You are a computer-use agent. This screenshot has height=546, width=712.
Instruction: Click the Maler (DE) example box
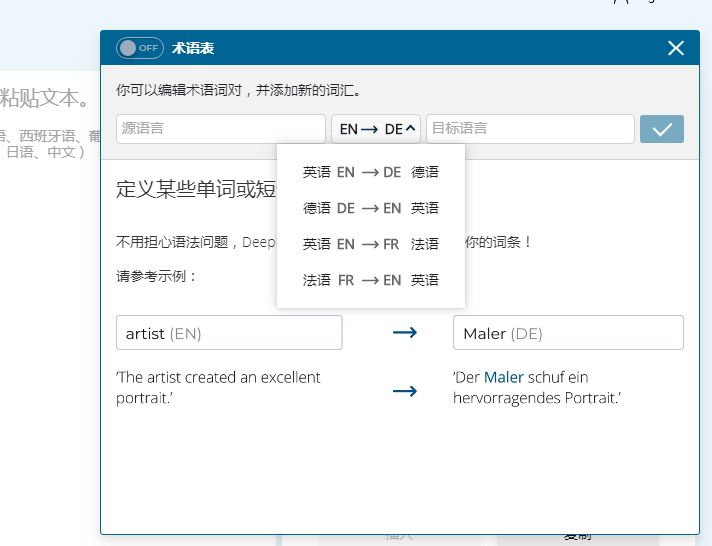[568, 333]
